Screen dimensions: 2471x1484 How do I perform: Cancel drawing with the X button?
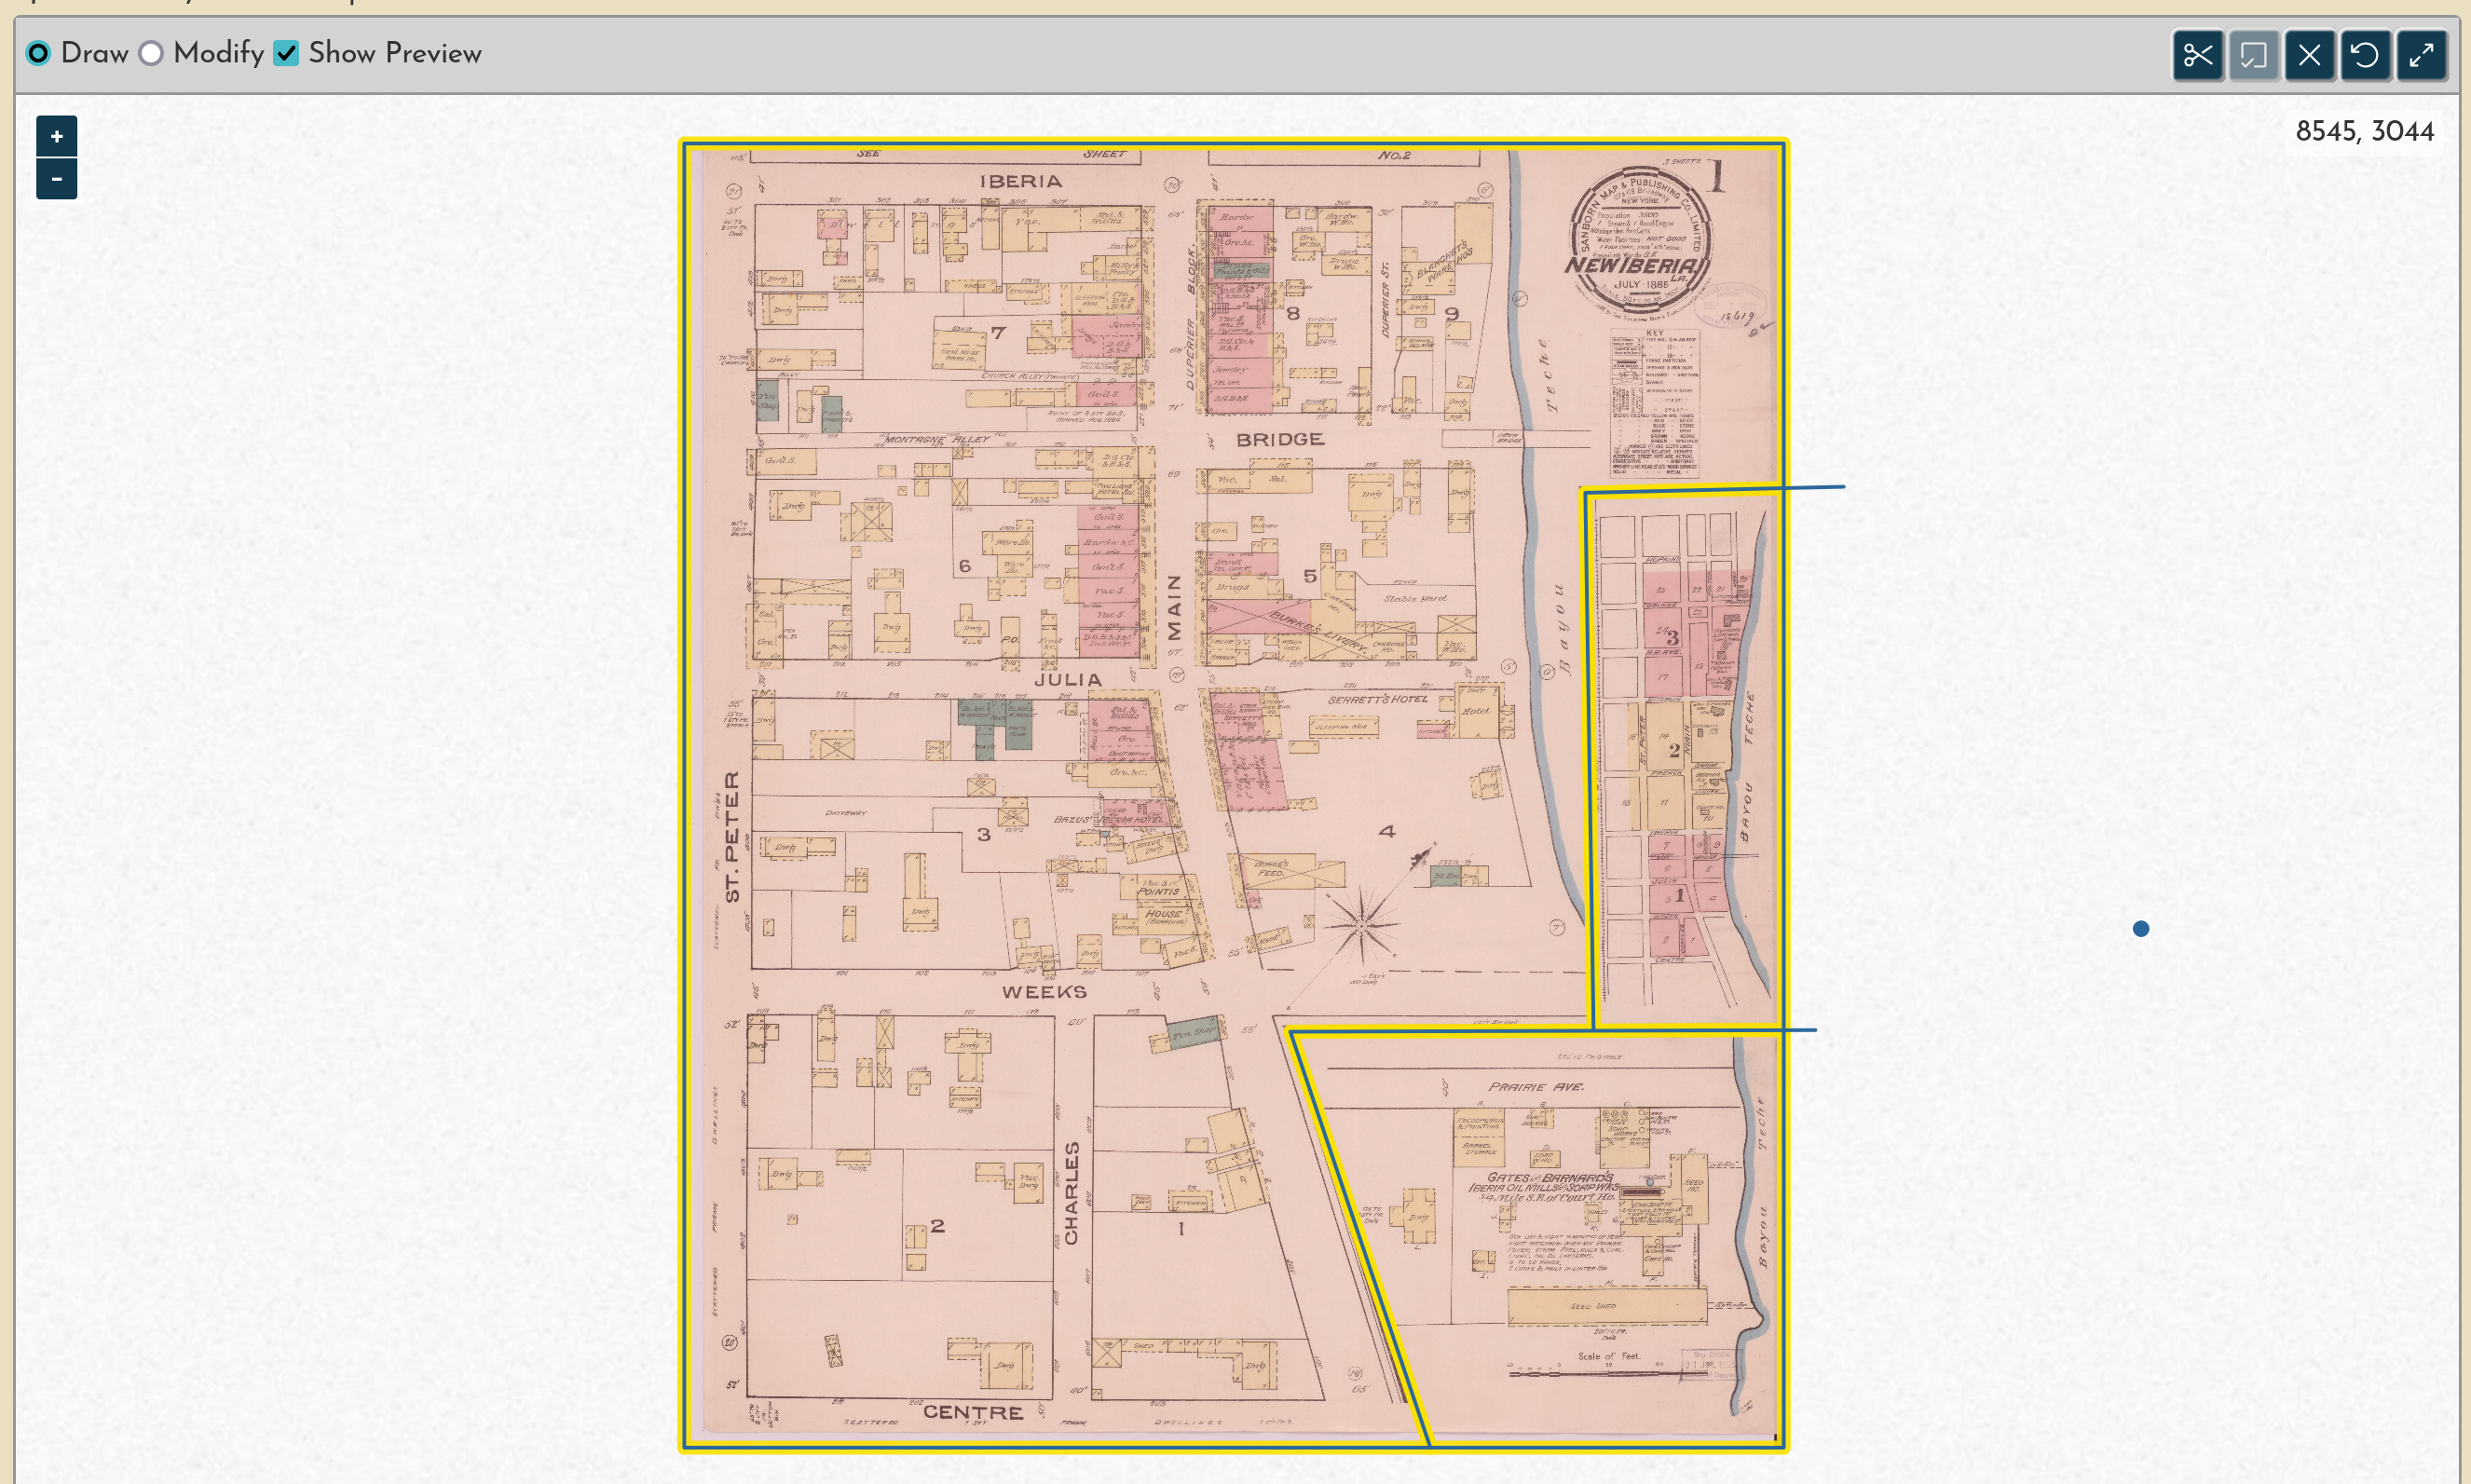point(2309,55)
